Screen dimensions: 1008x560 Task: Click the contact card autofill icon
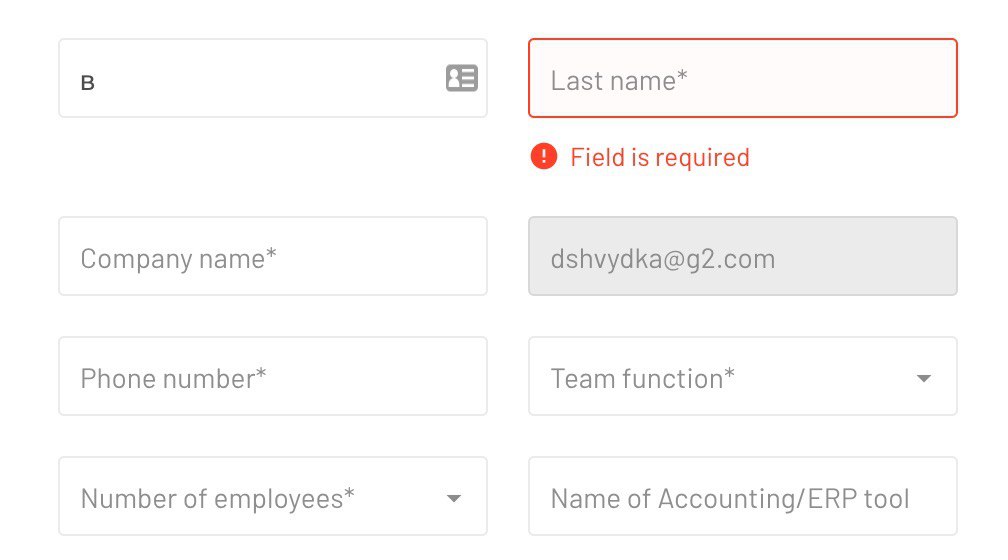tap(462, 78)
